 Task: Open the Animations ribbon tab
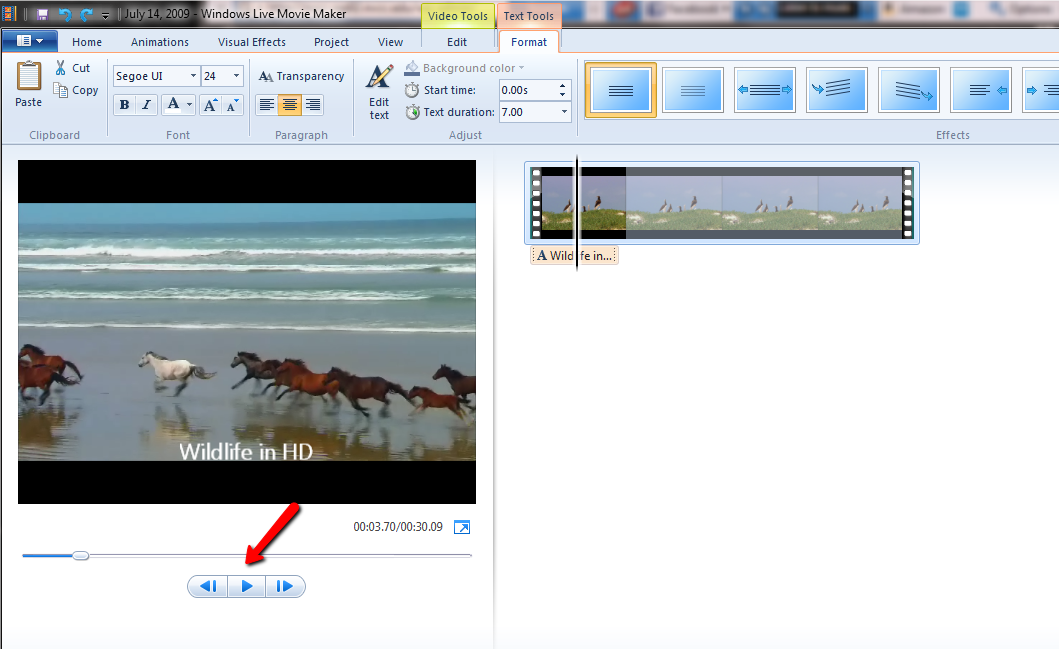point(160,42)
